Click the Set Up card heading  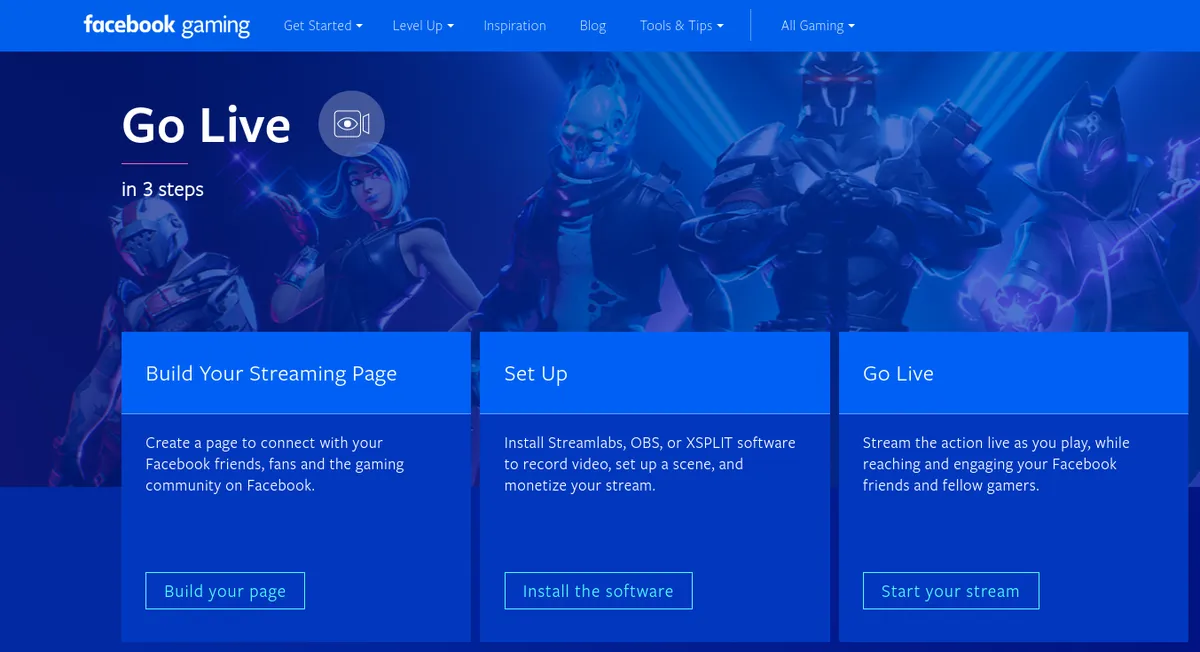535,374
